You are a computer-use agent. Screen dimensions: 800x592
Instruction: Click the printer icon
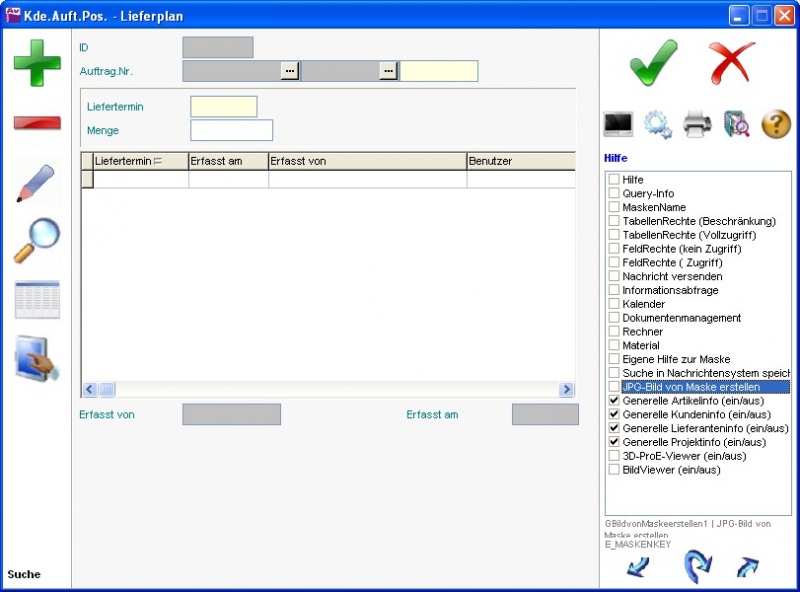(697, 124)
